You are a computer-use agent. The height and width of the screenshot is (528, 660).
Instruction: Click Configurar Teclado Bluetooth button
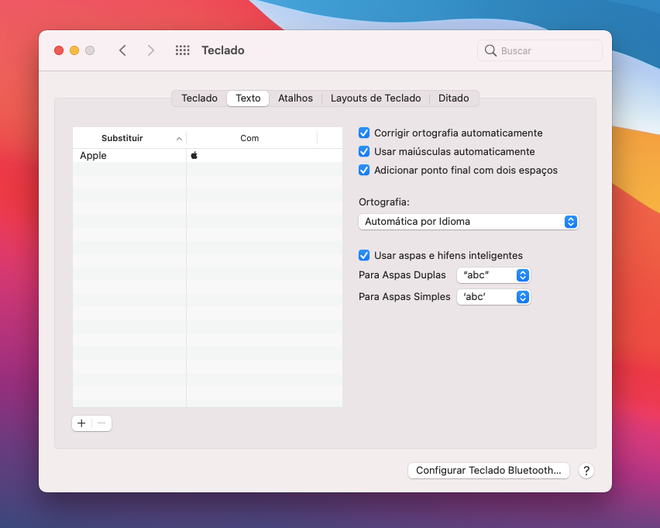[488, 470]
